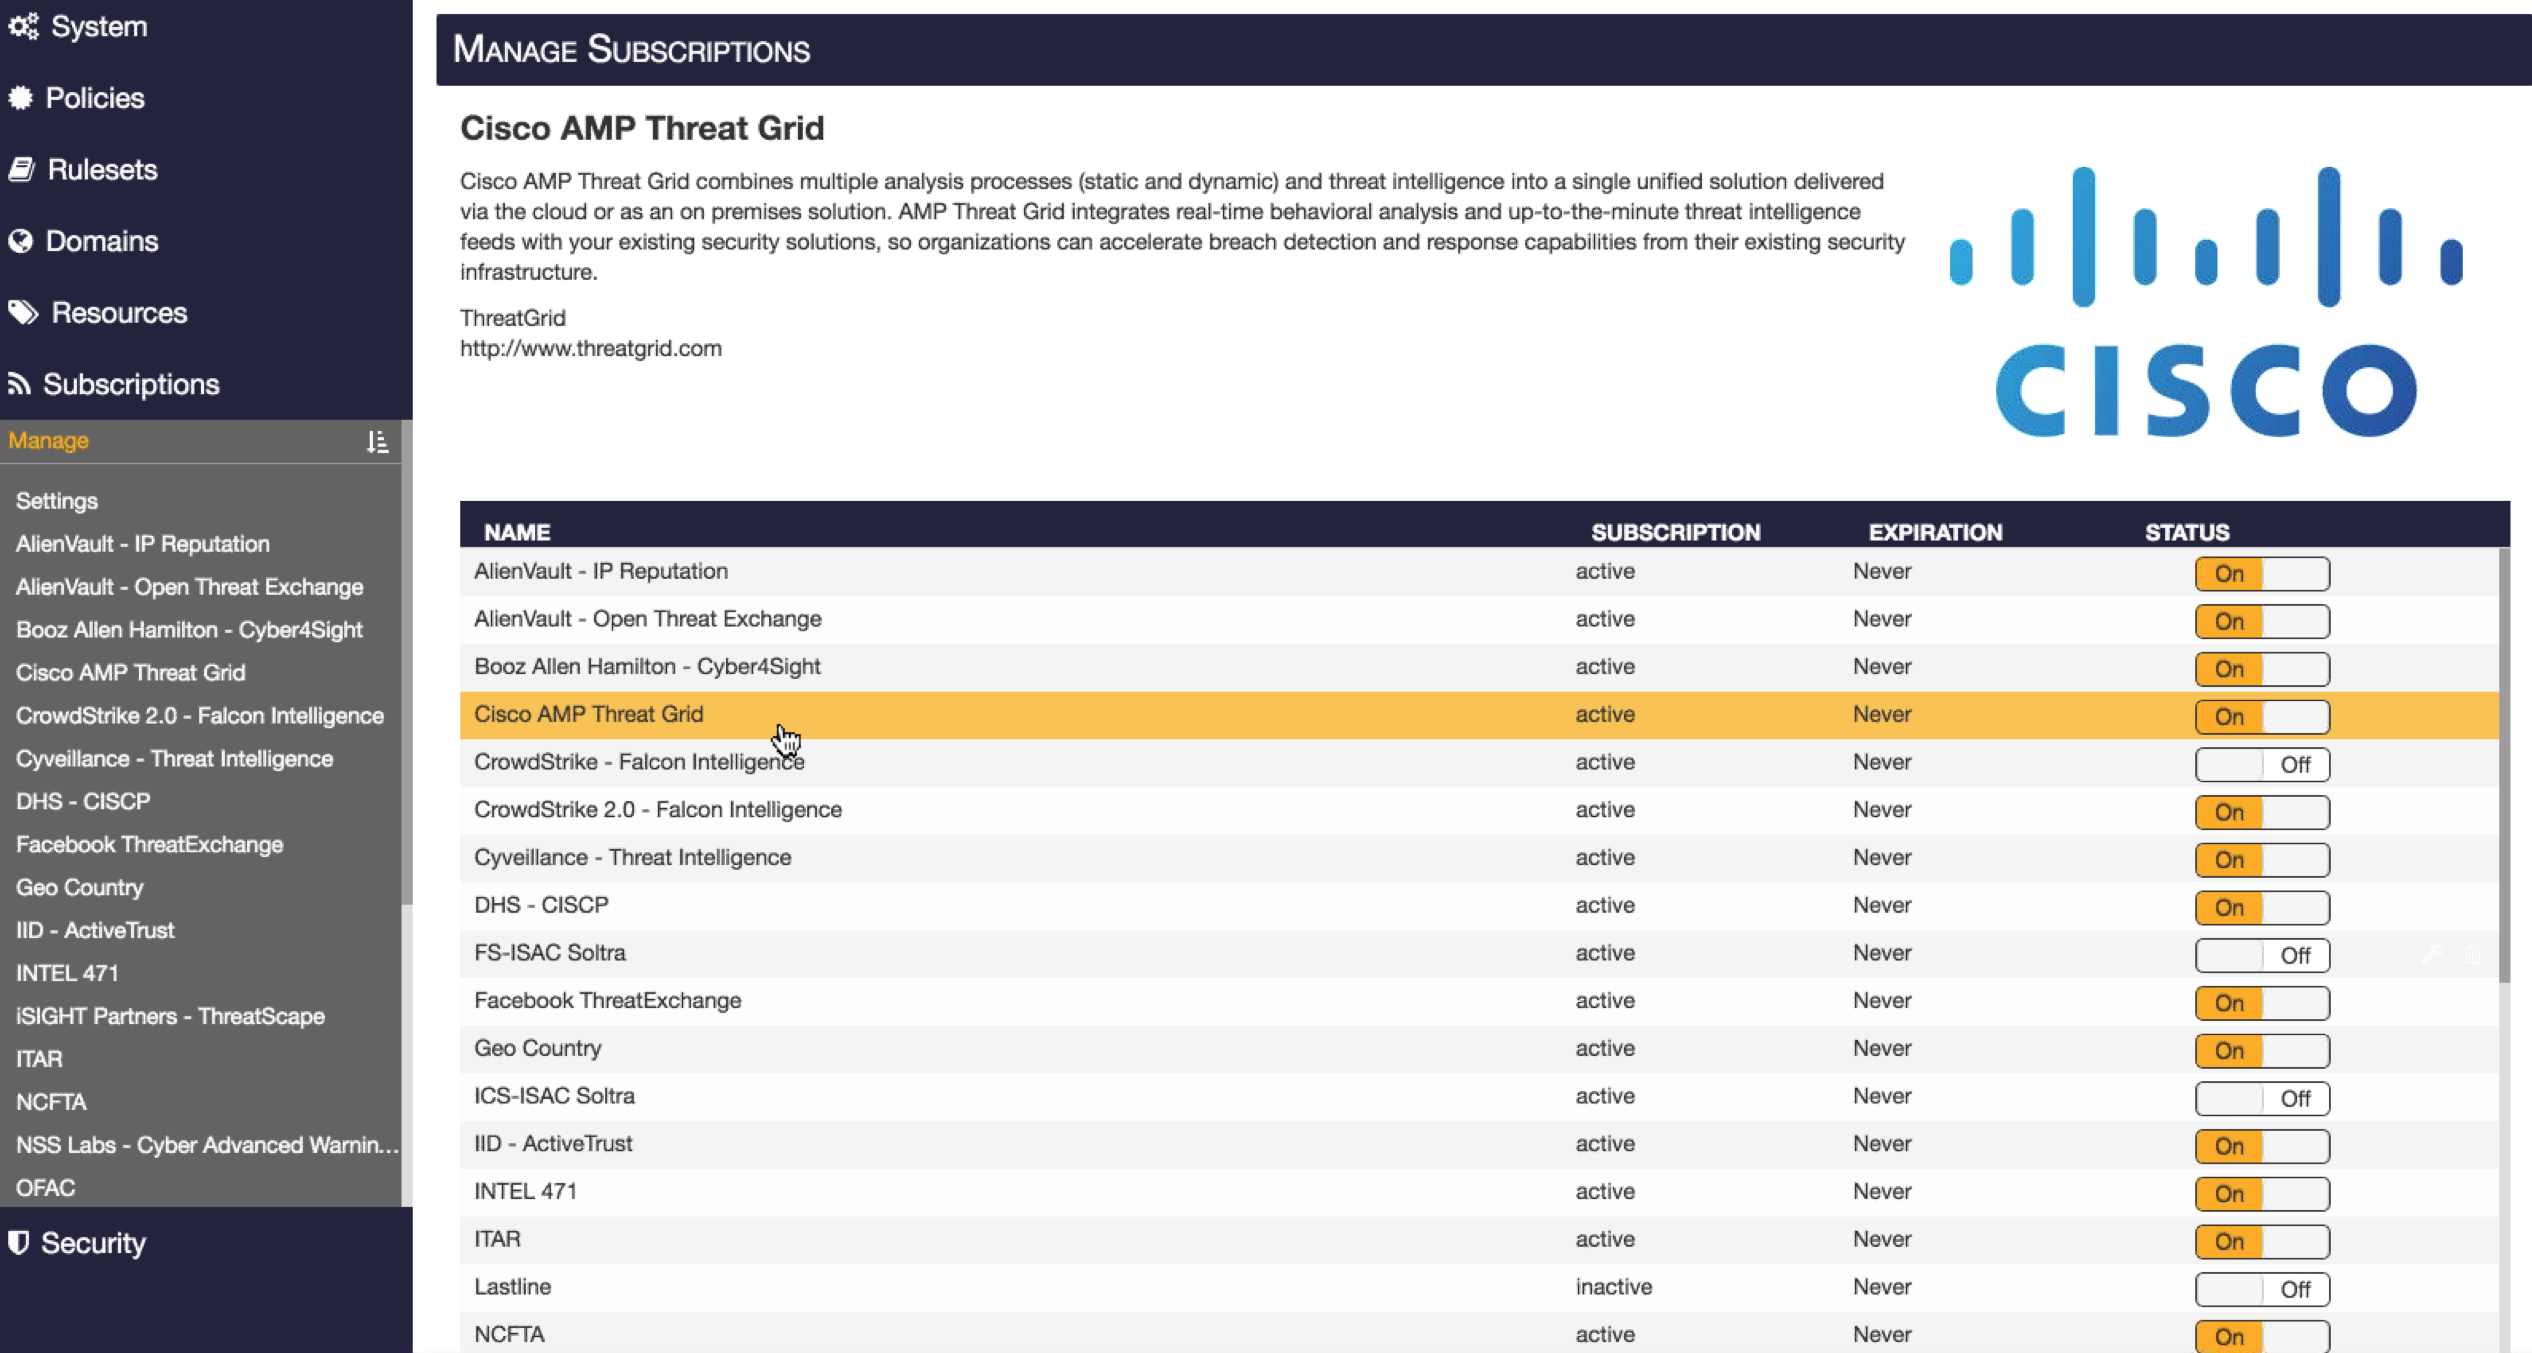Expand the Security menu section
The image size is (2532, 1353).
pyautogui.click(x=93, y=1242)
